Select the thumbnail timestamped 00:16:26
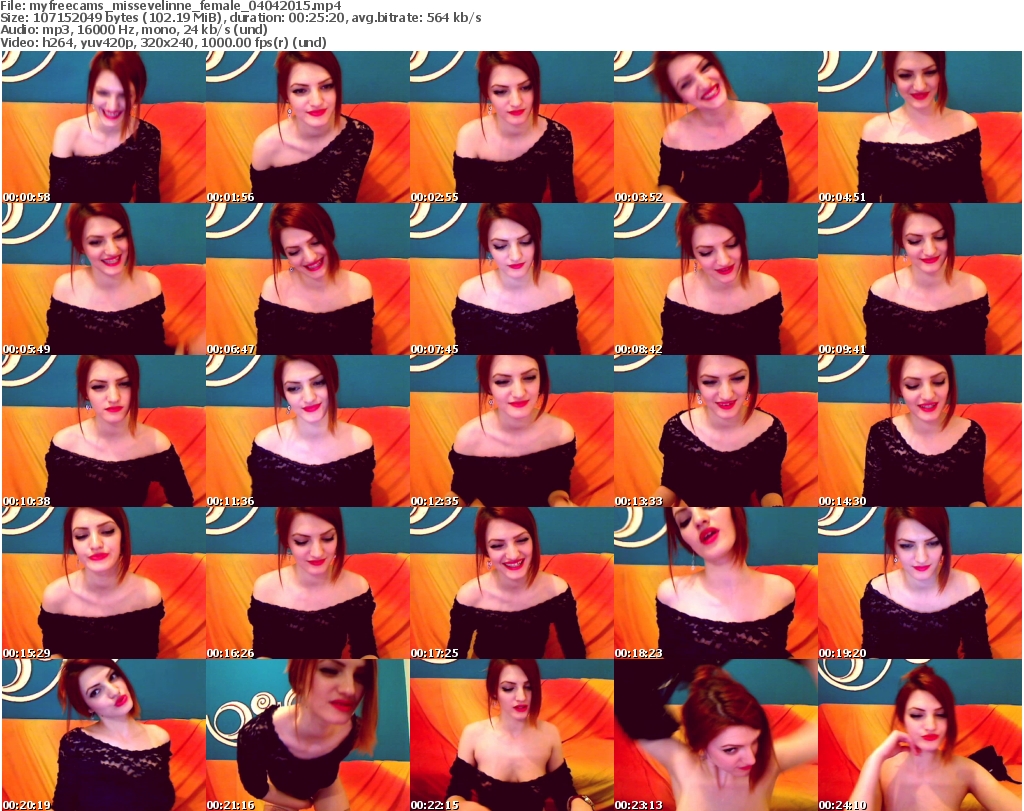1024x811 pixels. pos(308,583)
